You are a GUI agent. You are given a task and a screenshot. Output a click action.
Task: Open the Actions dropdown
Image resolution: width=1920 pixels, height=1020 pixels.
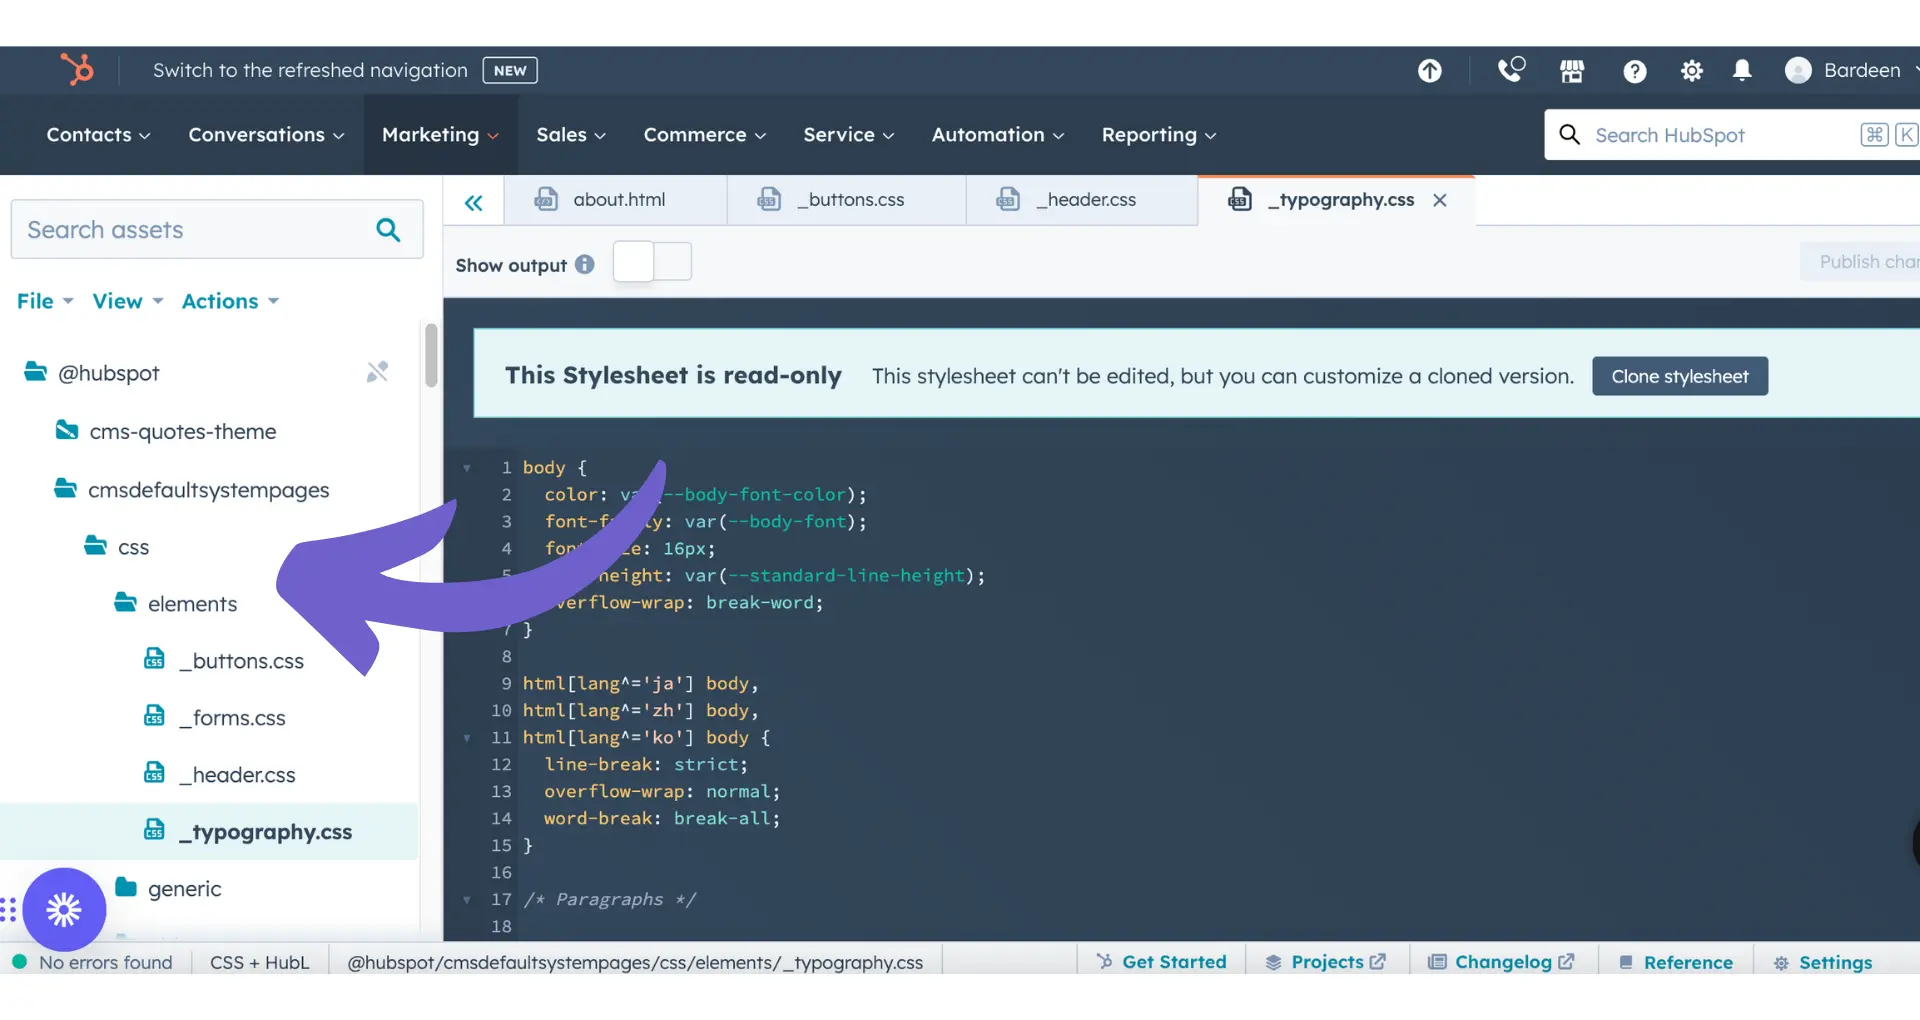[x=230, y=301]
